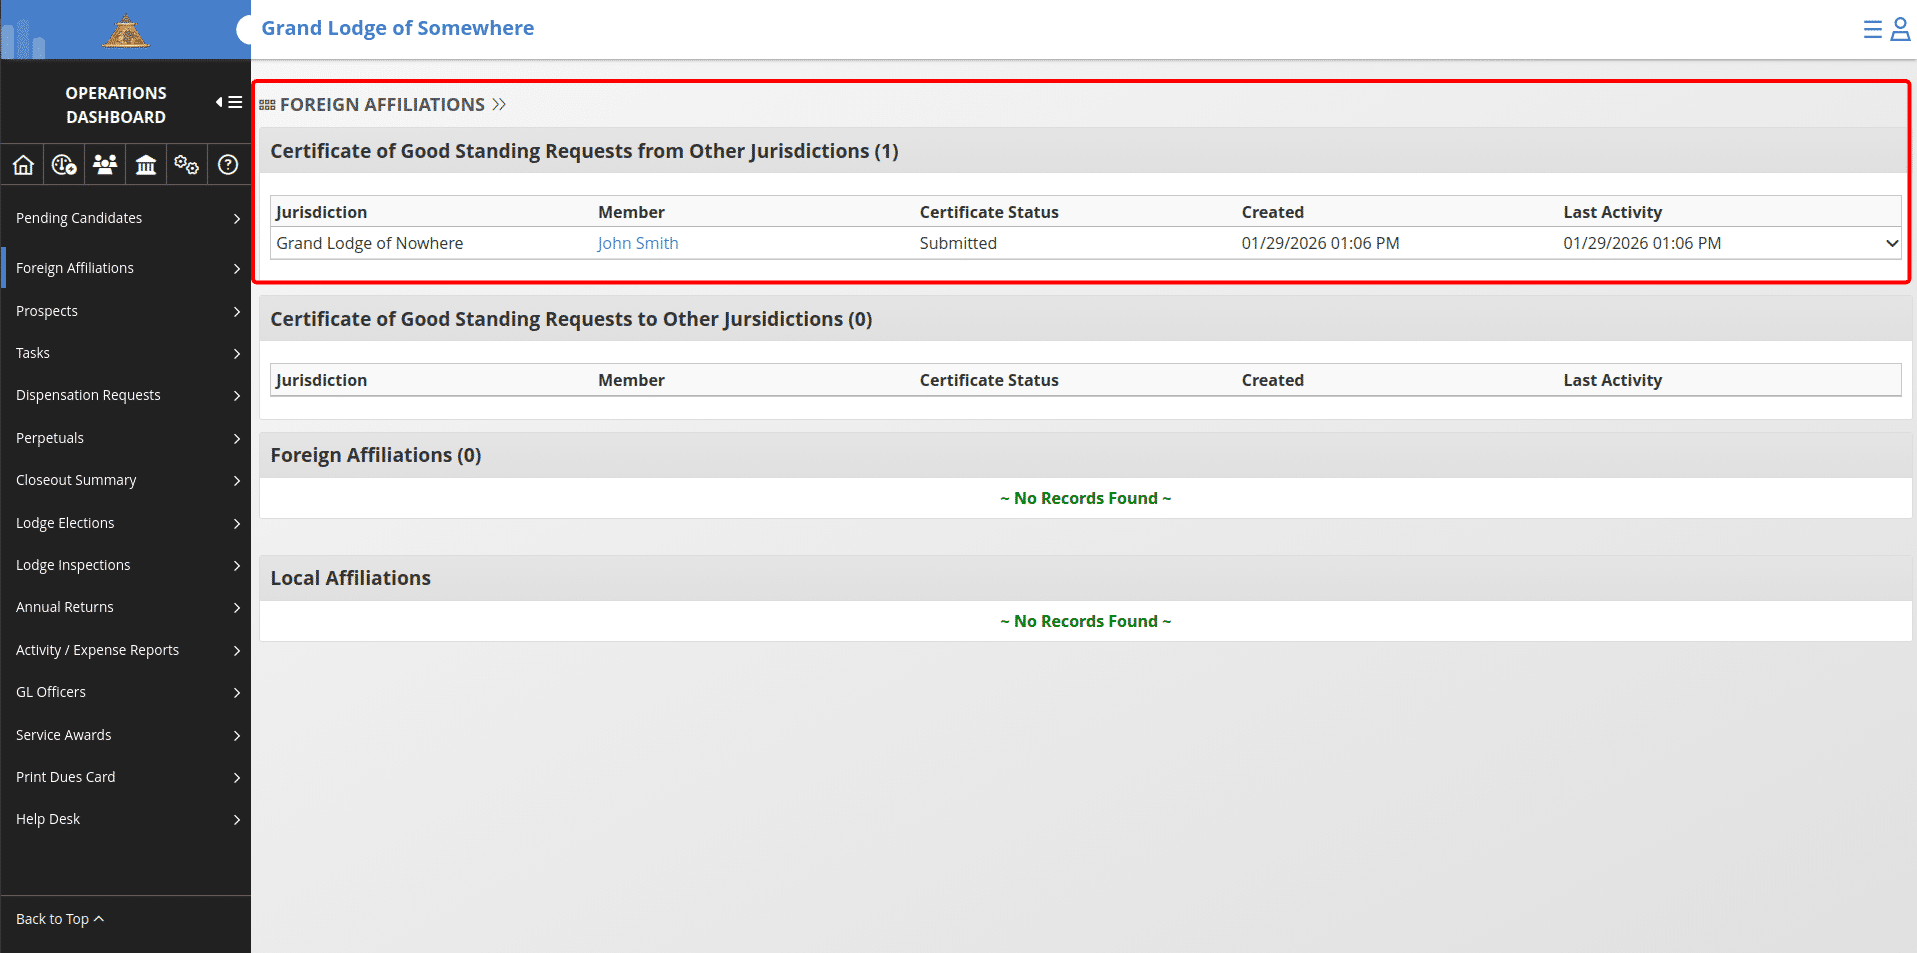Click the Grand Lodge of Somewhere title link

click(397, 28)
